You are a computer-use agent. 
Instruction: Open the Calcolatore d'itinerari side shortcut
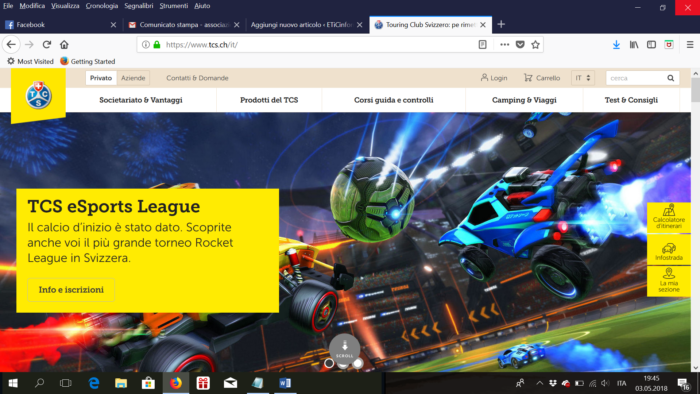point(668,217)
